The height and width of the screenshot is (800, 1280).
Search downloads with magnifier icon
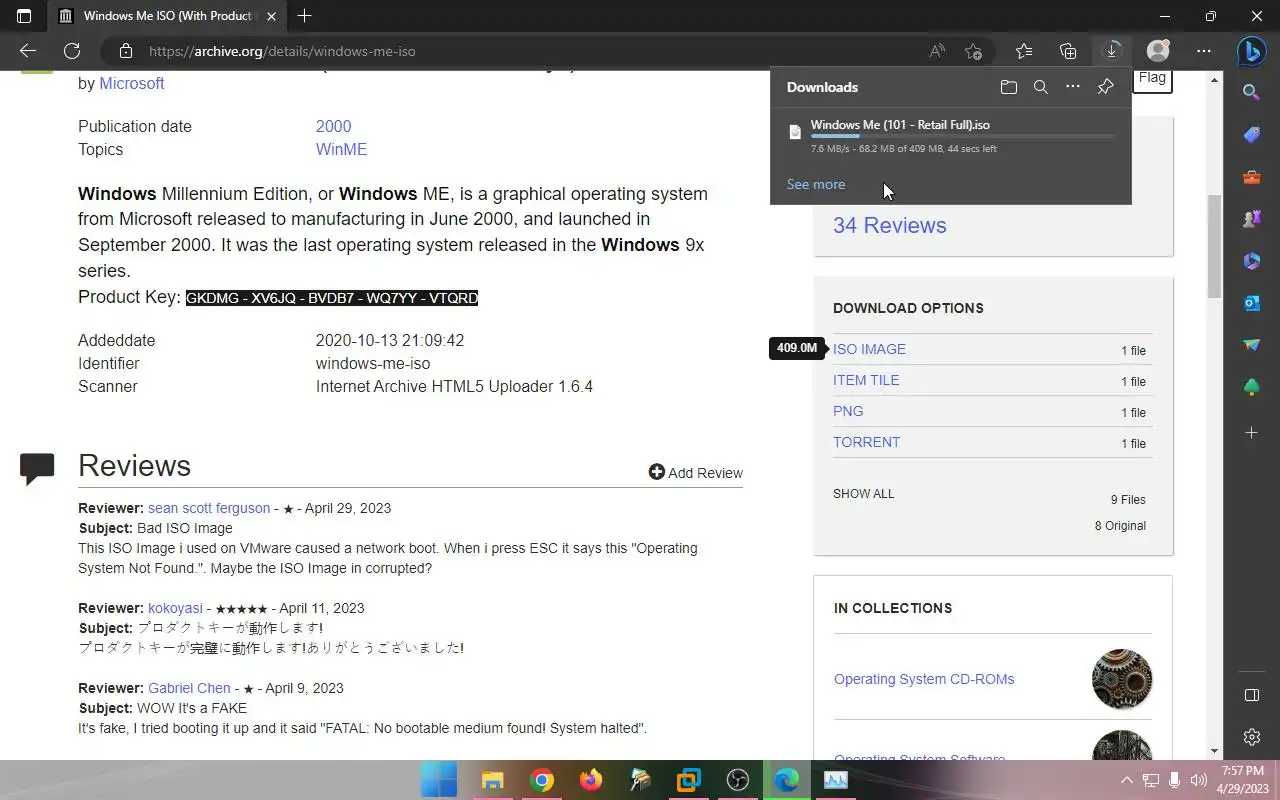click(1041, 87)
